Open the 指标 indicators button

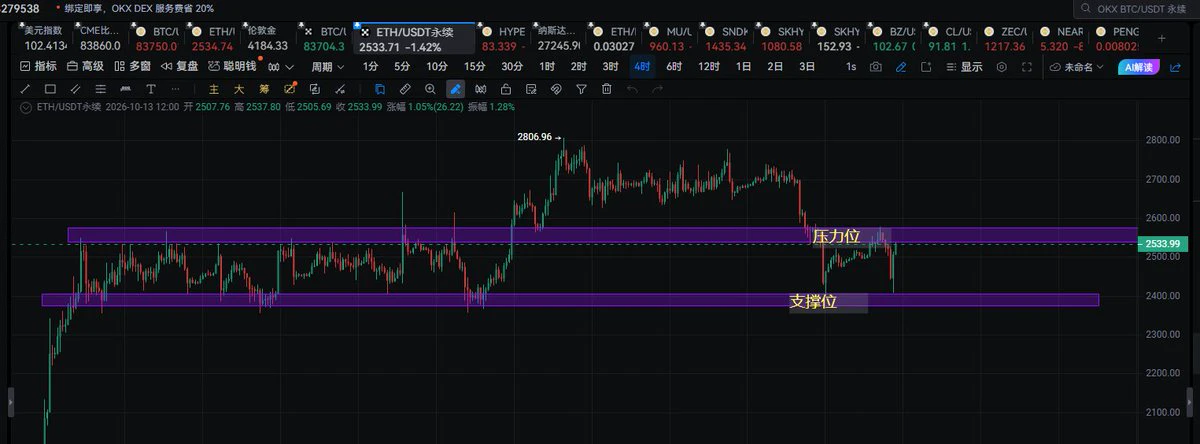39,67
